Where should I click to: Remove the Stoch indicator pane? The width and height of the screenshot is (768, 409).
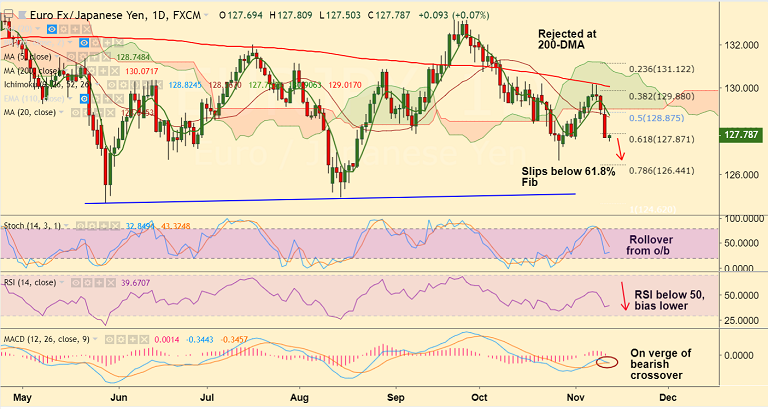coord(115,226)
